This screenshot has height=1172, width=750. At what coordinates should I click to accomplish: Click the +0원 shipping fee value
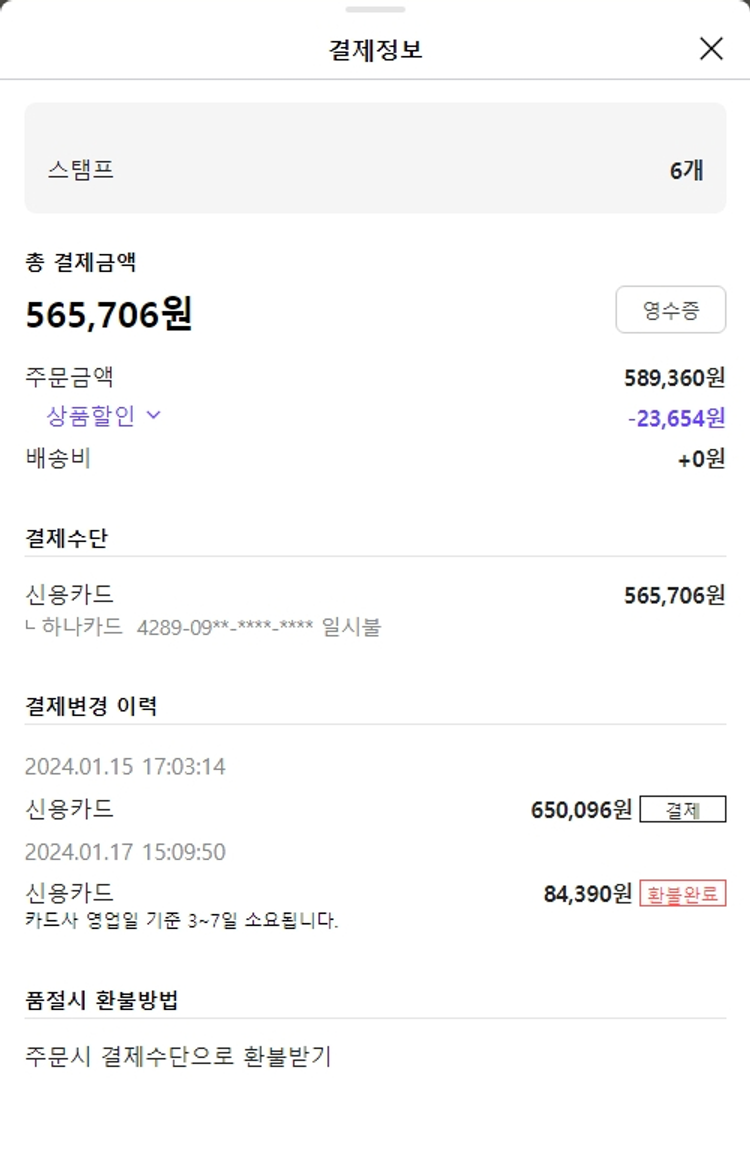pos(701,460)
